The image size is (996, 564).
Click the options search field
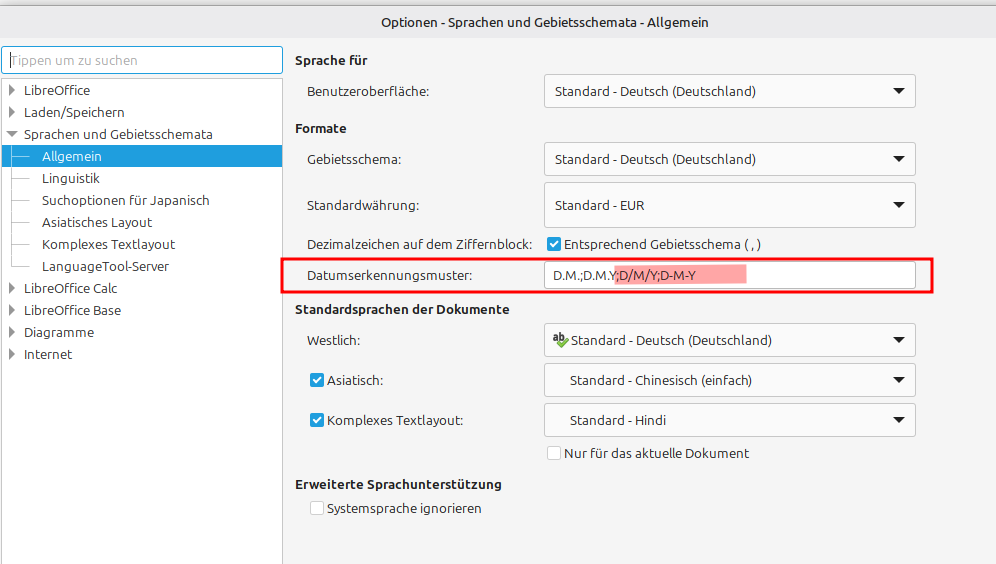click(142, 60)
